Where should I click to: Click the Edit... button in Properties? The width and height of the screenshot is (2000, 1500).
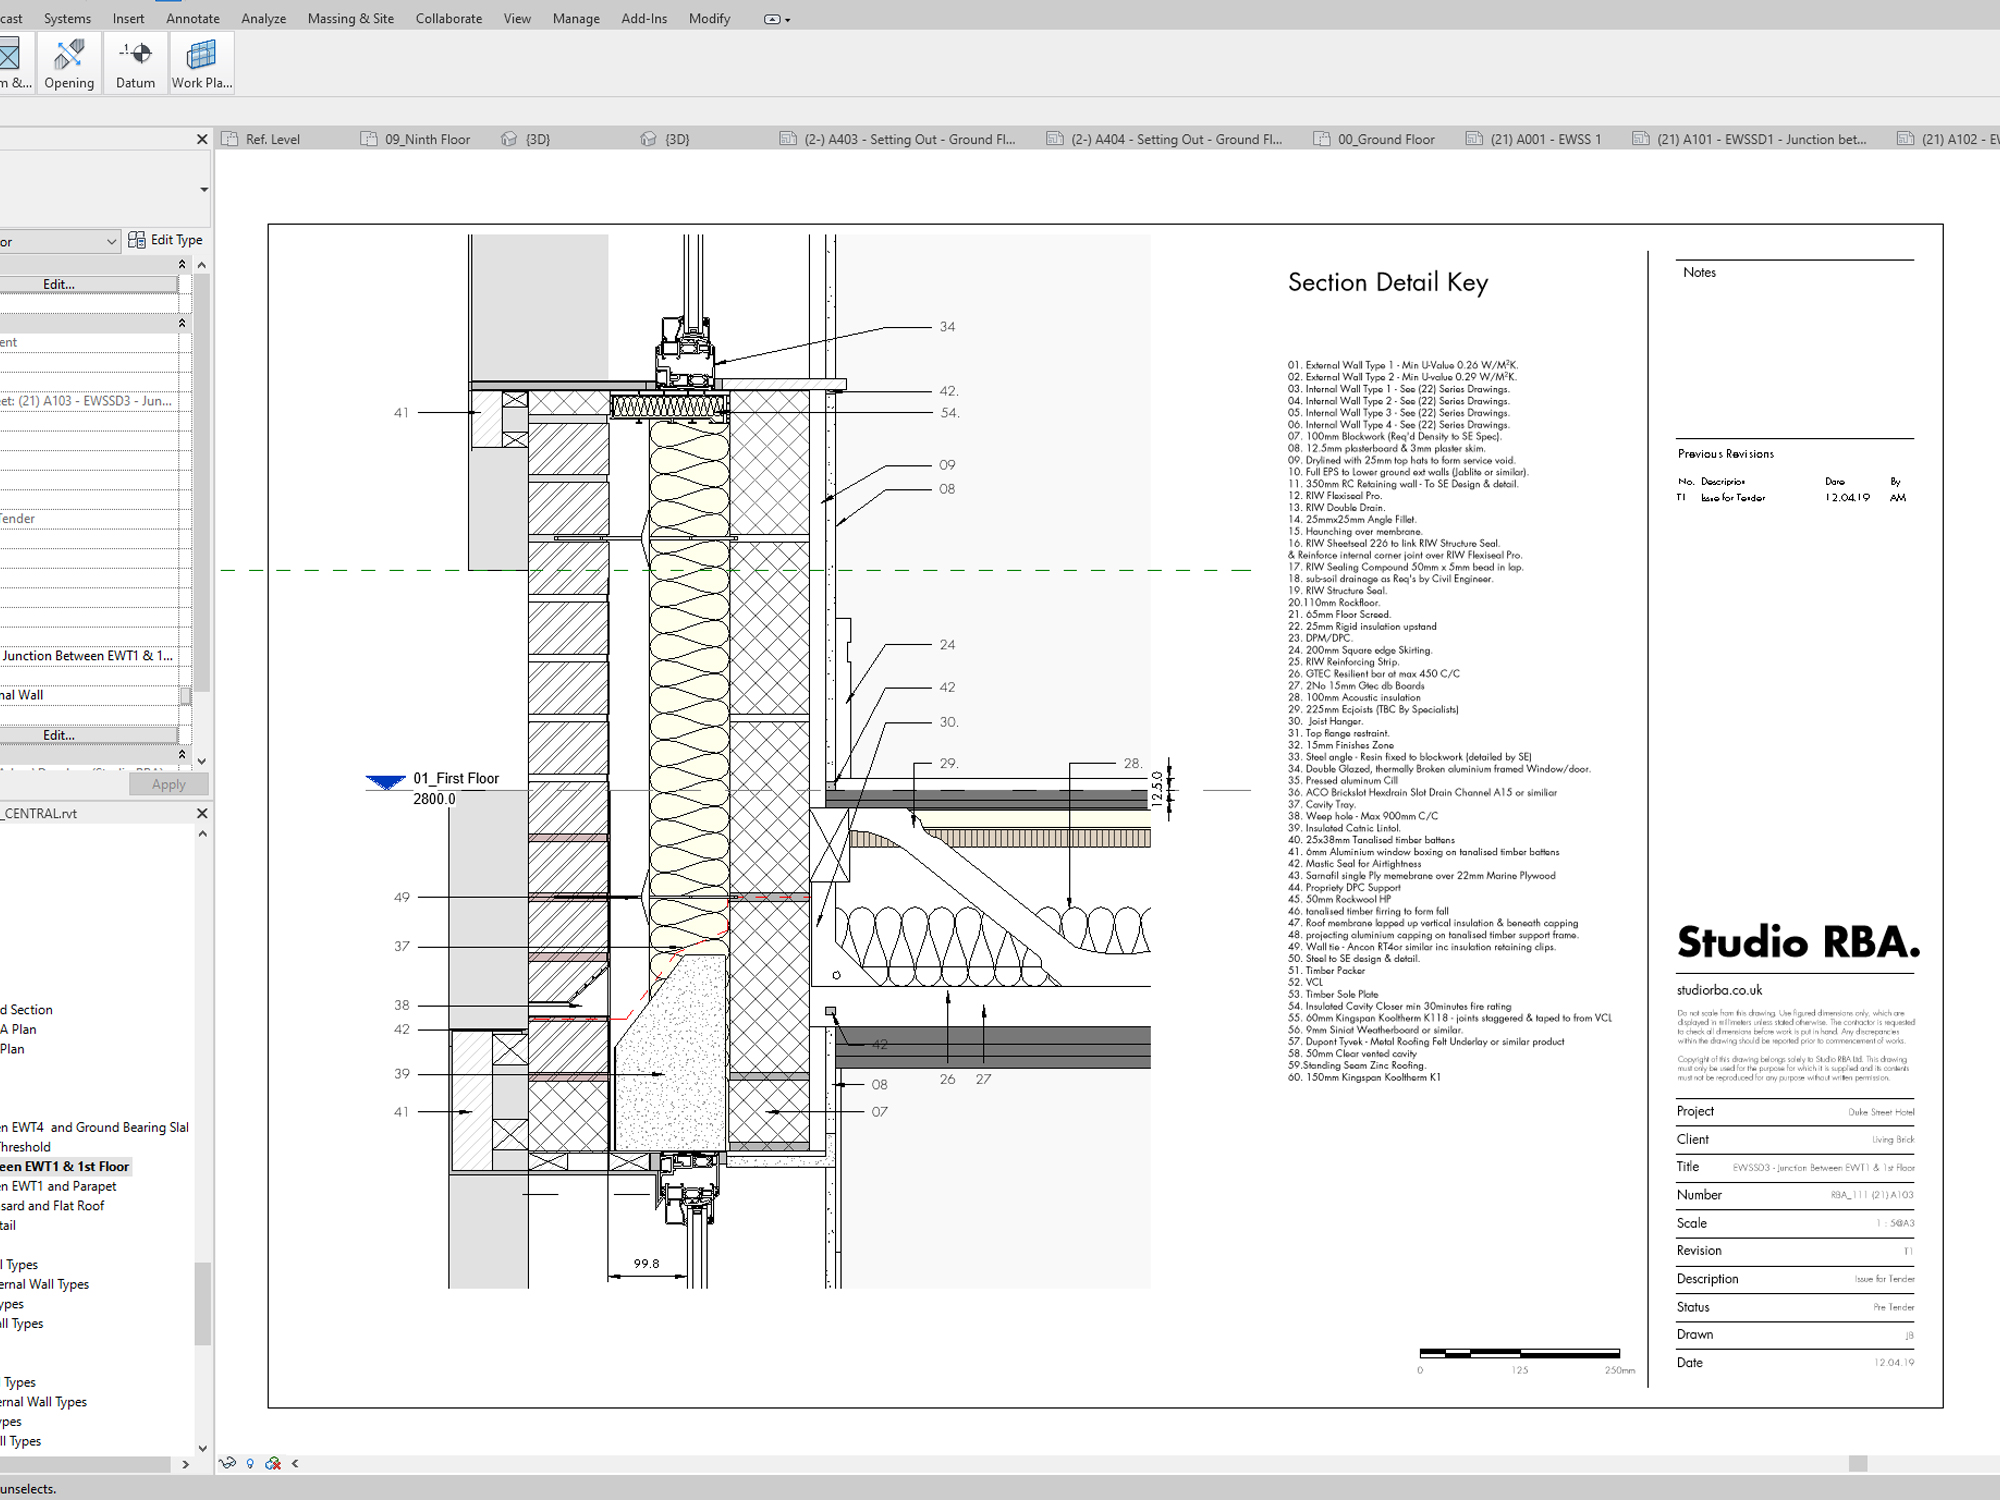57,284
